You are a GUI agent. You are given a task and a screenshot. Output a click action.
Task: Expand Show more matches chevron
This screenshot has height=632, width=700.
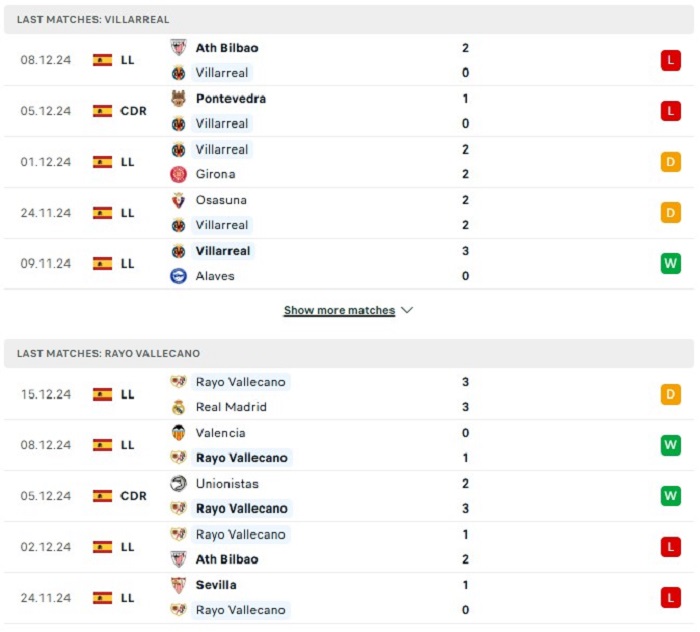coord(407,310)
